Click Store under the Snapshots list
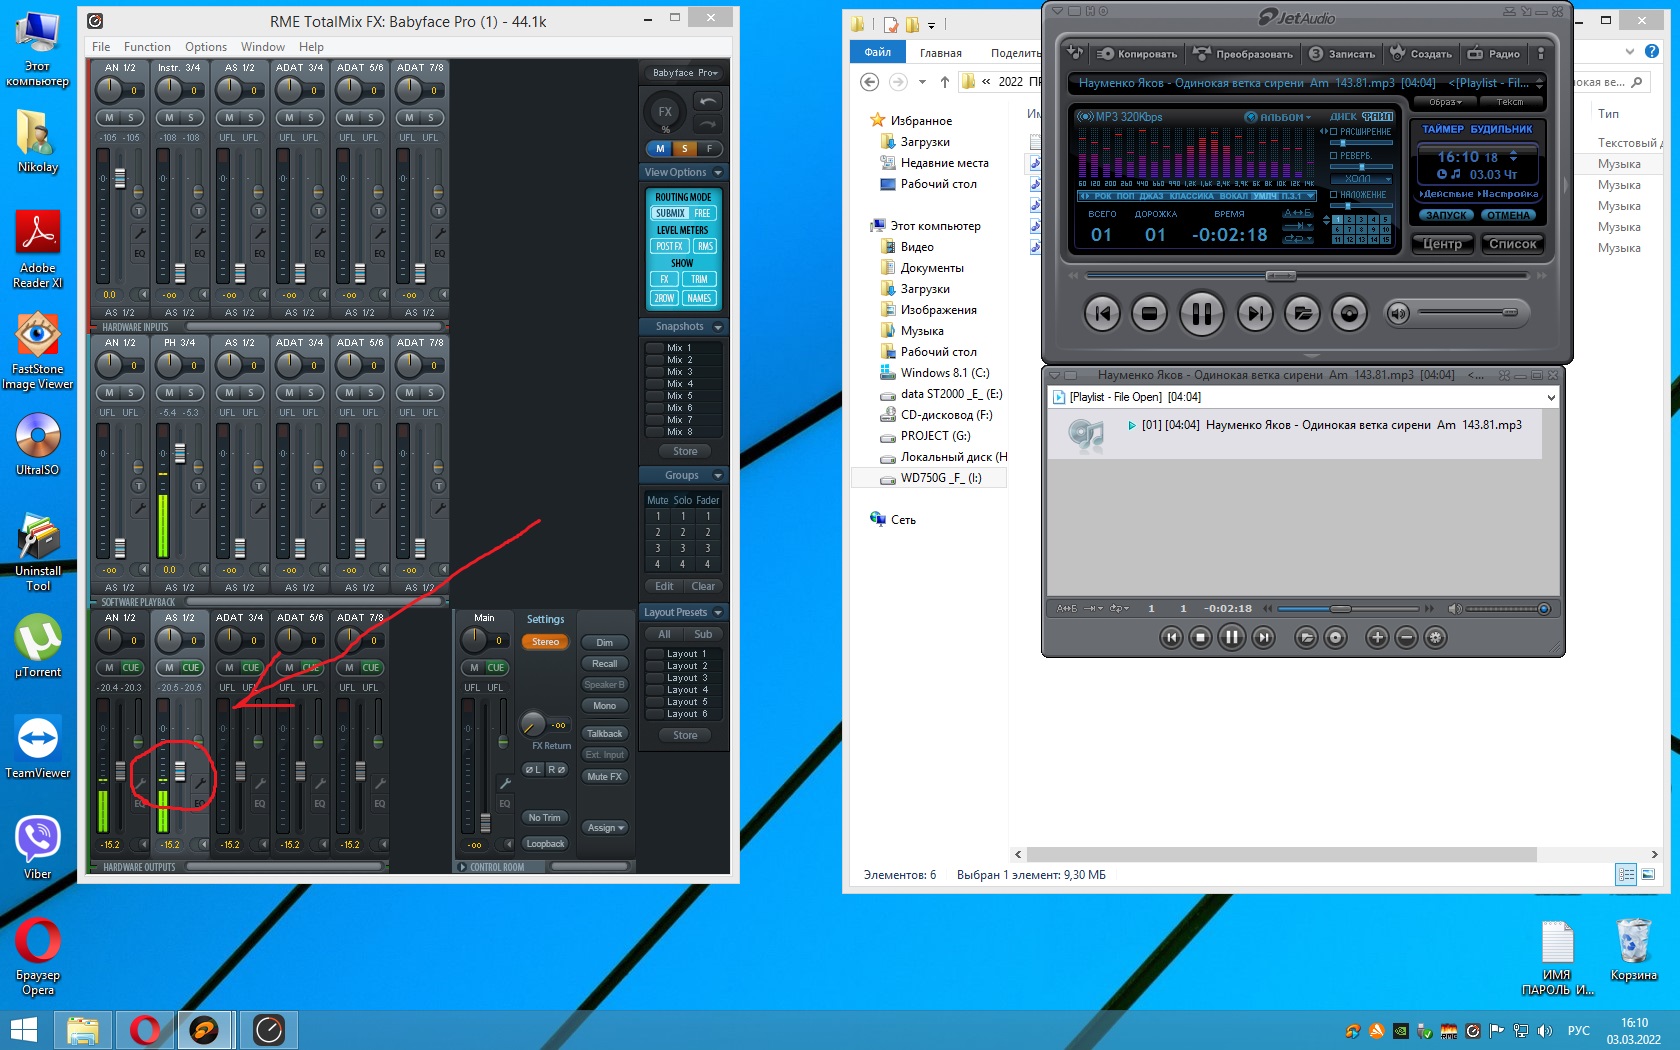1680x1050 pixels. [x=685, y=452]
